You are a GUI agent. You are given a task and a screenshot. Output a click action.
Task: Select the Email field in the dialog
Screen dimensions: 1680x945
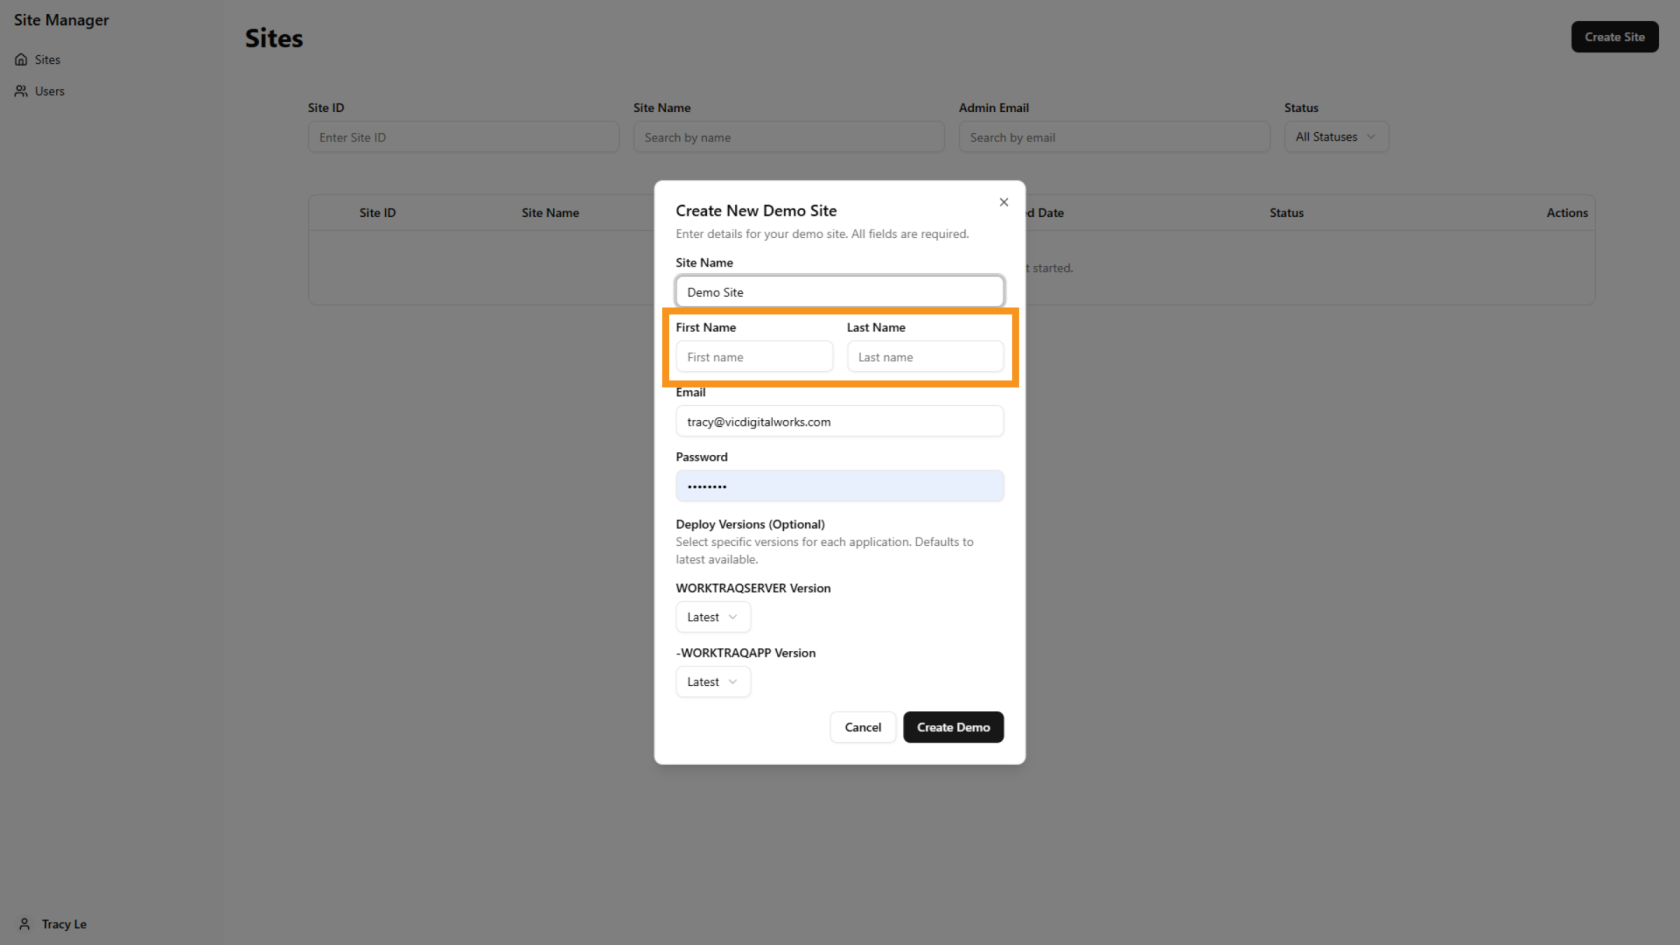(x=839, y=422)
